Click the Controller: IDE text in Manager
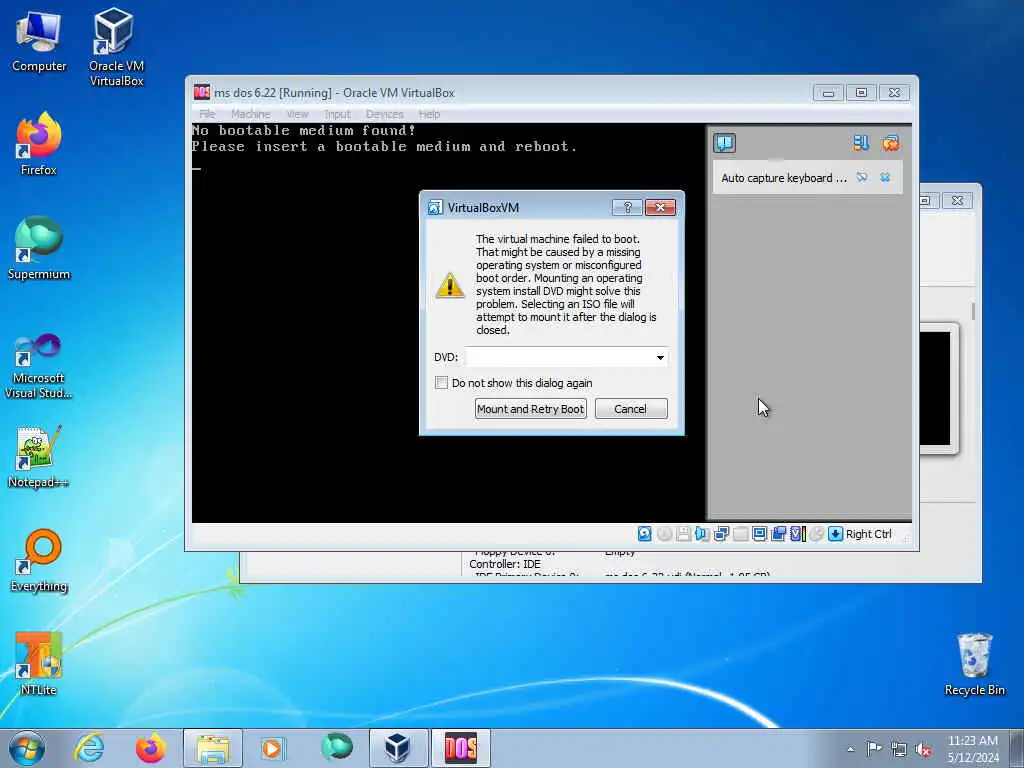Image resolution: width=1024 pixels, height=768 pixels. coord(505,564)
